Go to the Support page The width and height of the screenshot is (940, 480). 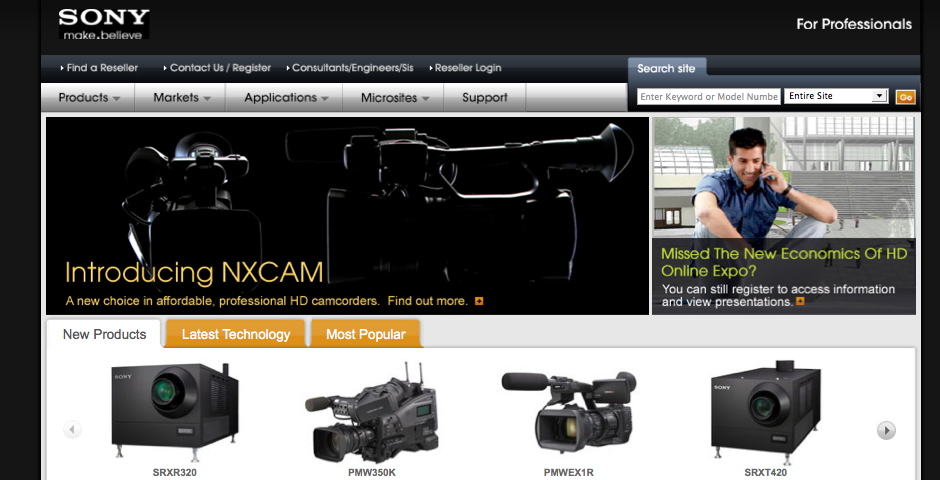click(484, 97)
